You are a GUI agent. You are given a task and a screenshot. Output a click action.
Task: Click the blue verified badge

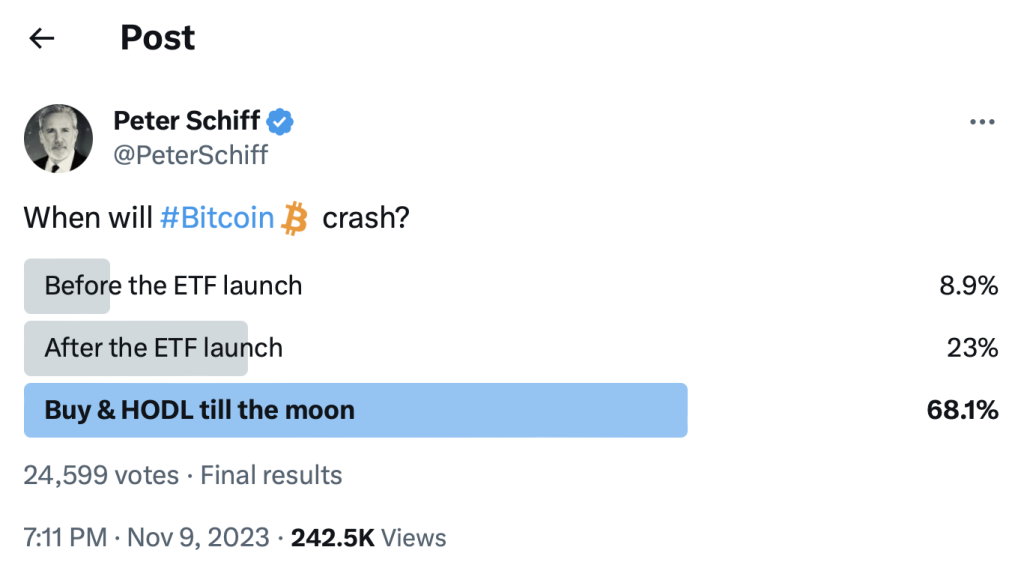(281, 122)
